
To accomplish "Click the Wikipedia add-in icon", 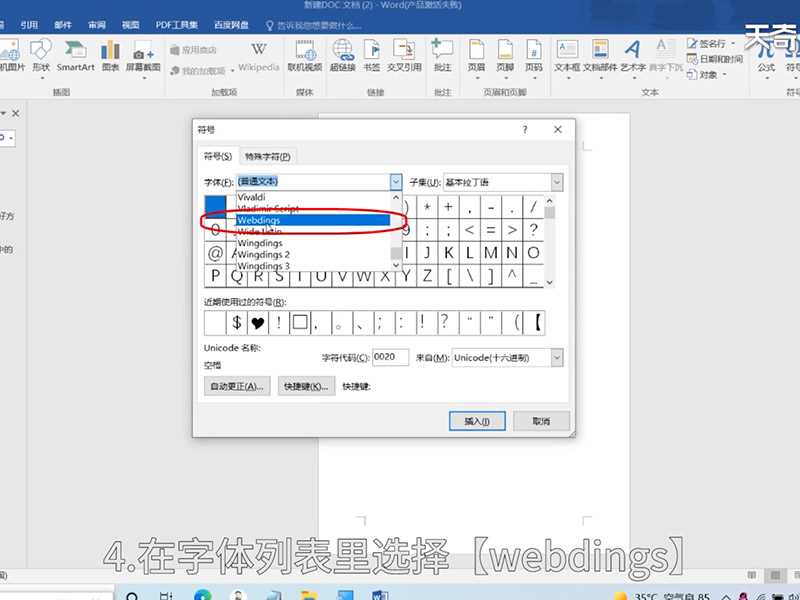I will 258,55.
